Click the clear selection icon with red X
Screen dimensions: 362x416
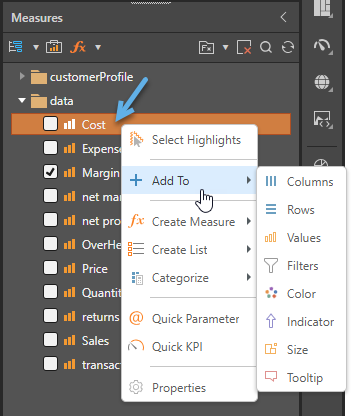point(244,47)
